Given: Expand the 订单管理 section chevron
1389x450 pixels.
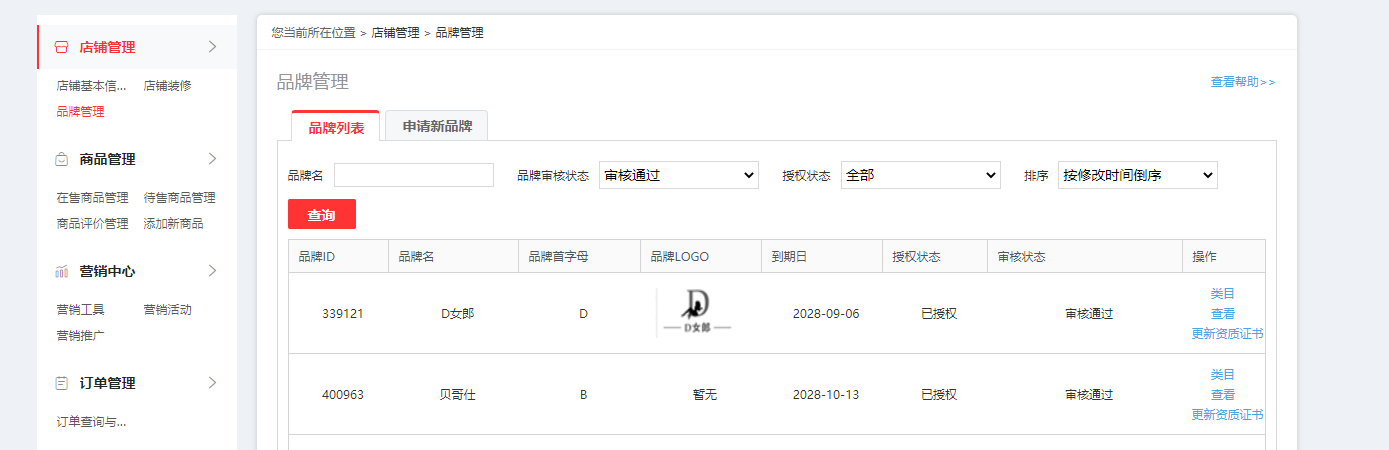Looking at the screenshot, I should pyautogui.click(x=212, y=382).
